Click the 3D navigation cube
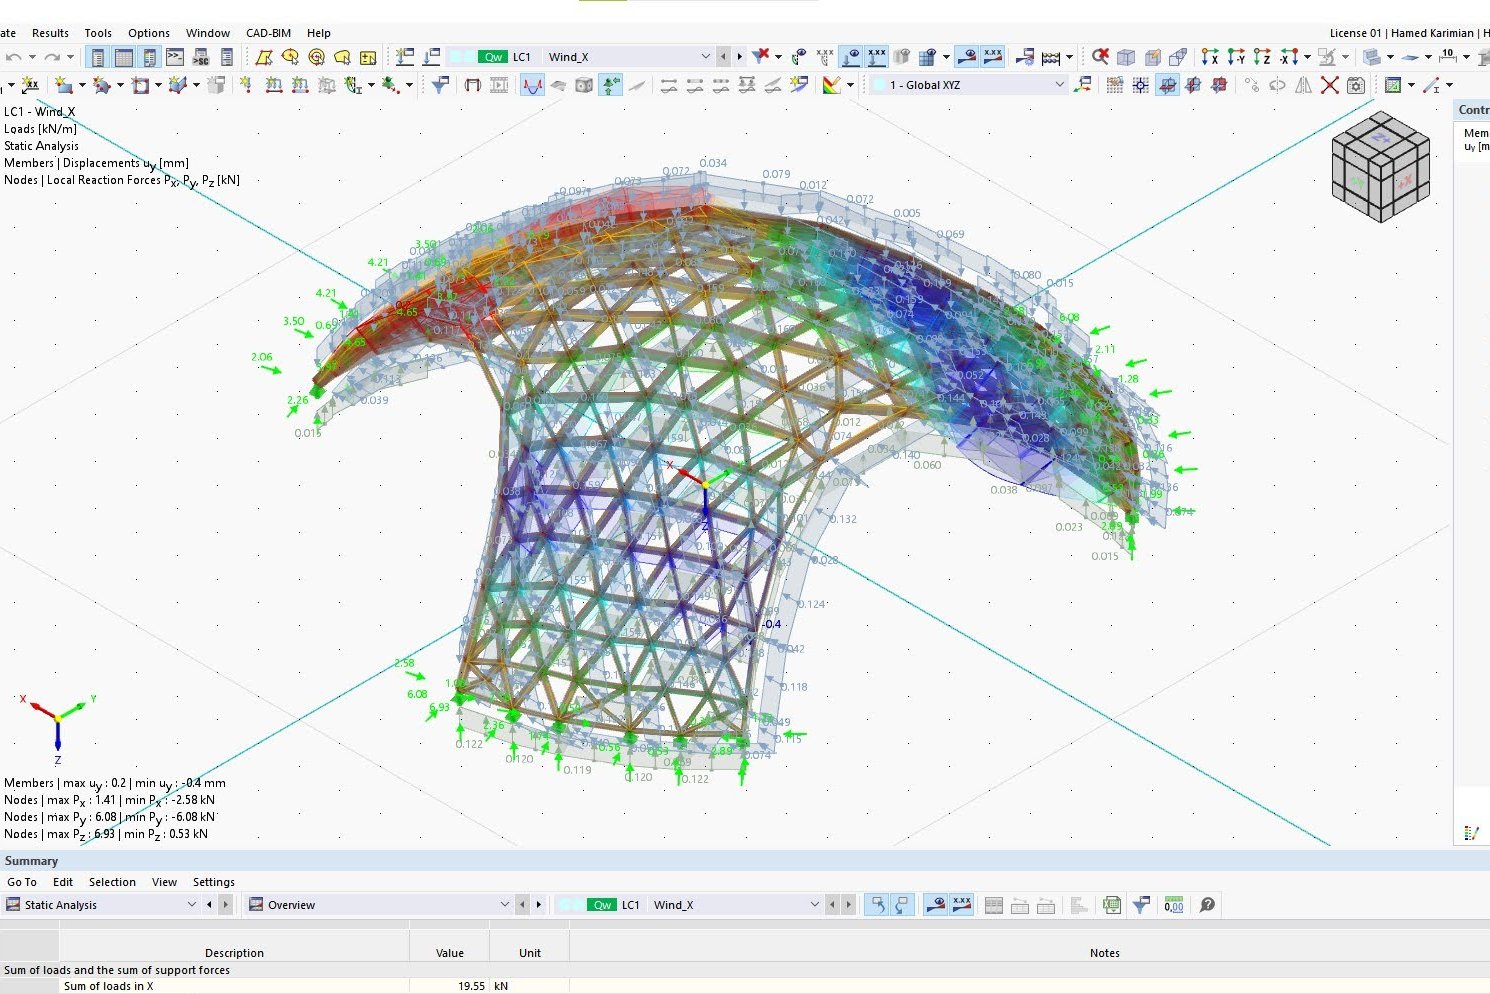1490x994 pixels. tap(1380, 166)
